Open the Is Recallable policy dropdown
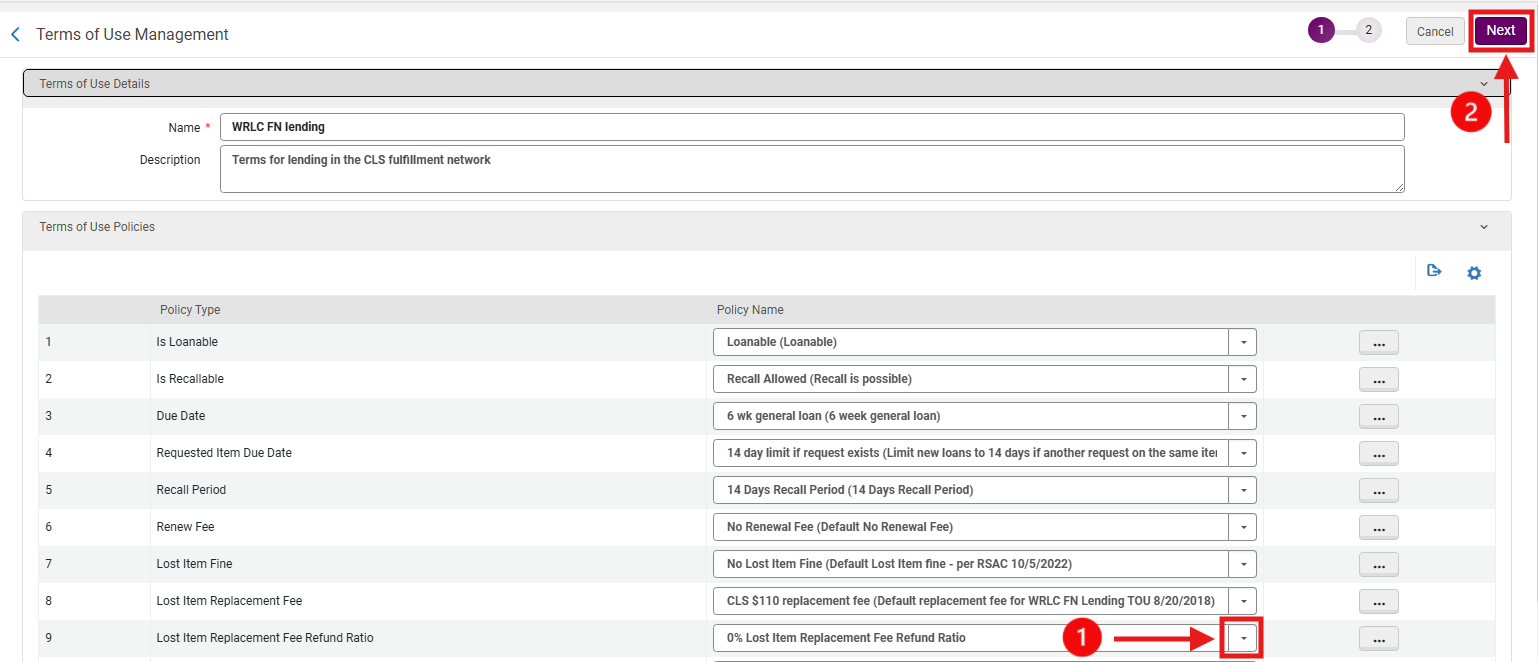Screen dimensions: 1538x662 pyautogui.click(x=1243, y=379)
